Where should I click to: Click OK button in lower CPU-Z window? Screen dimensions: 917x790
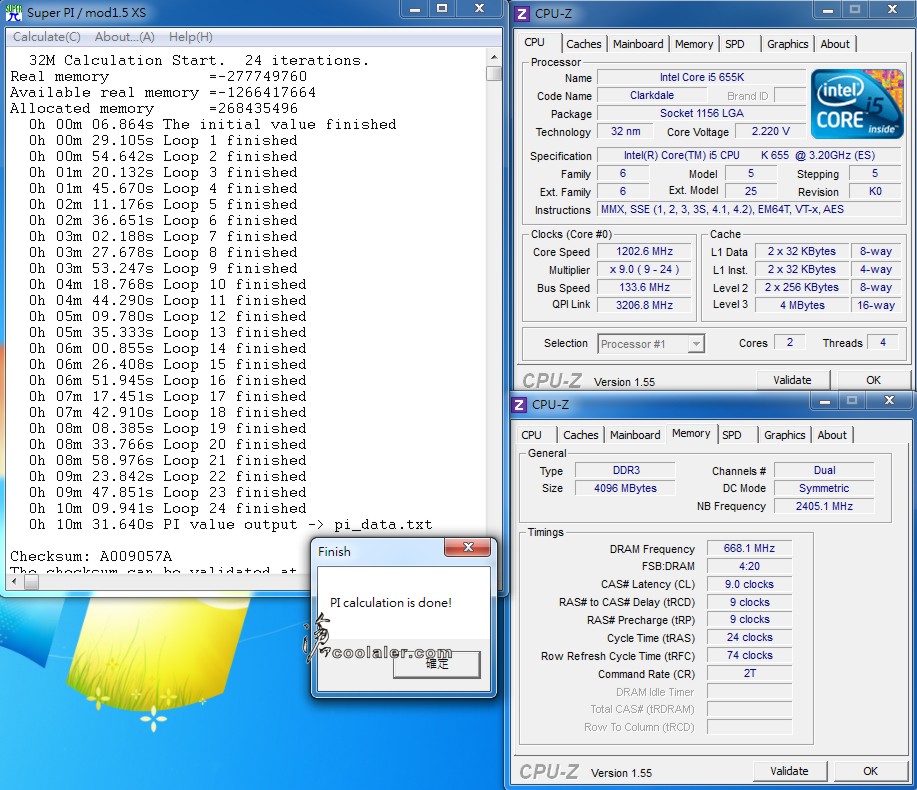[x=870, y=771]
